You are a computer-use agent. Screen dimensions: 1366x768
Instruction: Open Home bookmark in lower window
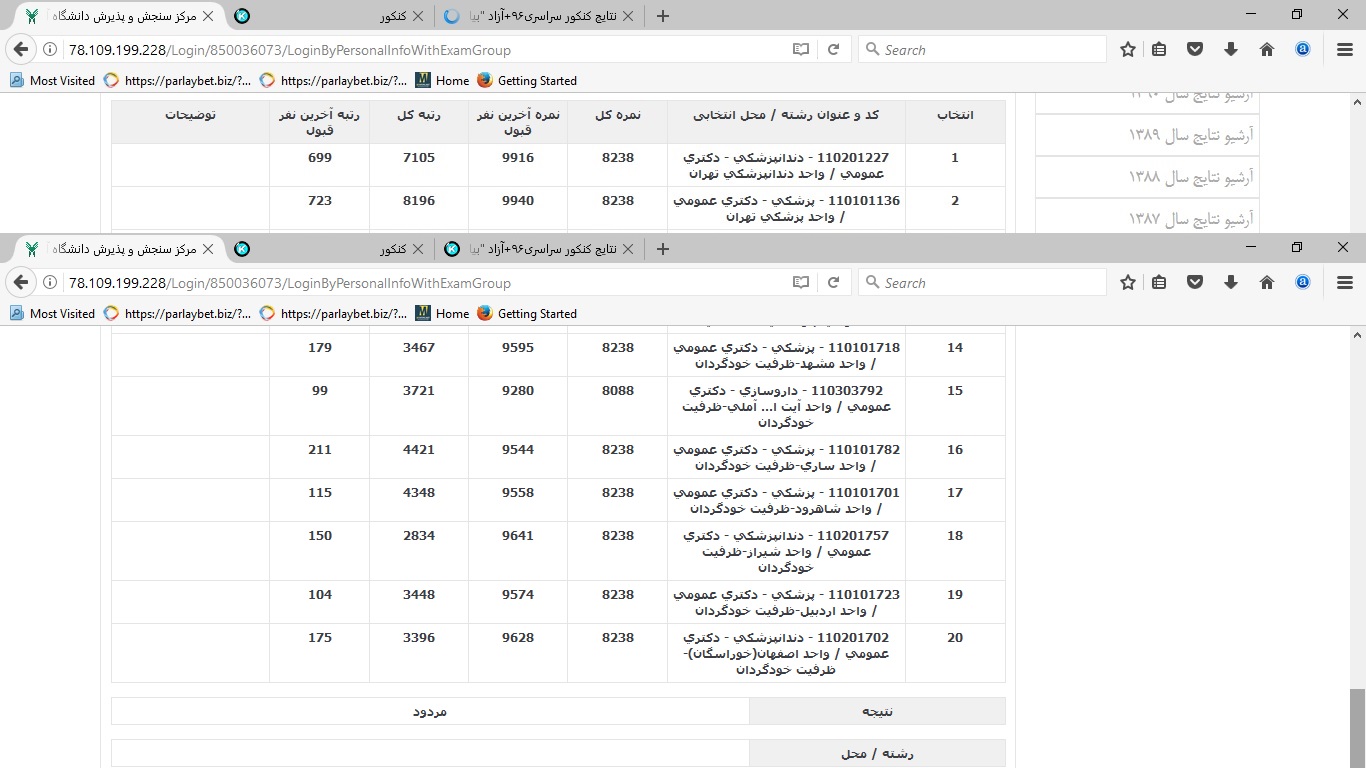442,314
